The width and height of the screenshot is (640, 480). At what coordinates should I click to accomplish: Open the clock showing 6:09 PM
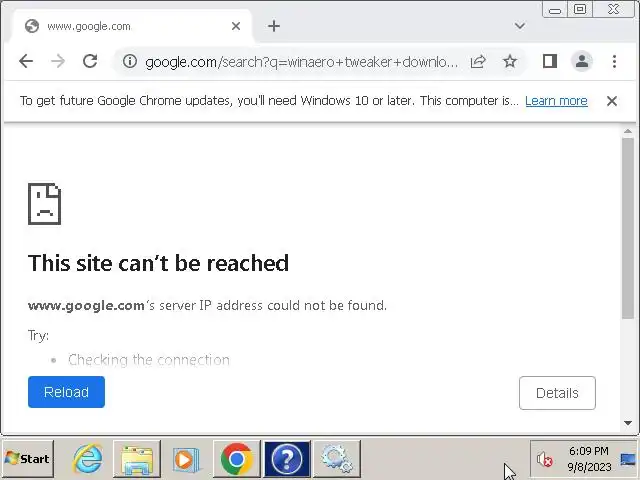(589, 459)
